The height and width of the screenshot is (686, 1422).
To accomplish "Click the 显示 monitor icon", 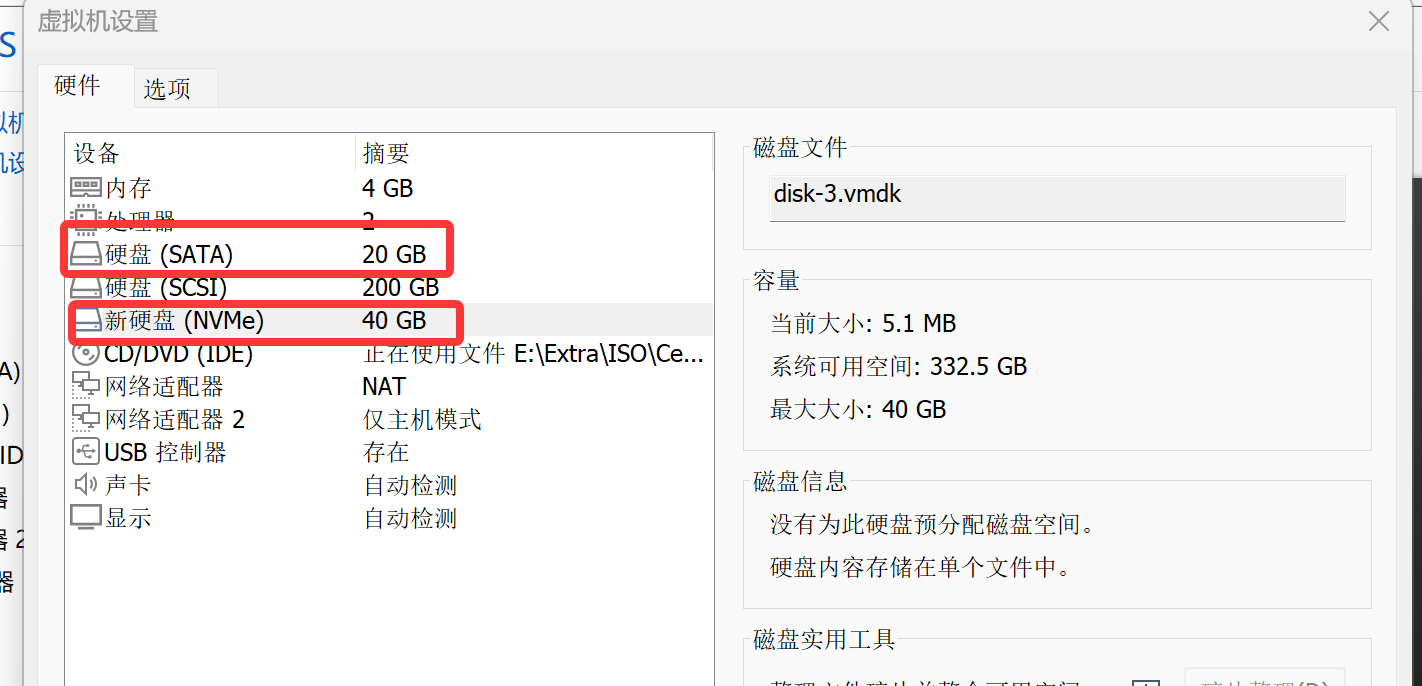I will pos(86,518).
